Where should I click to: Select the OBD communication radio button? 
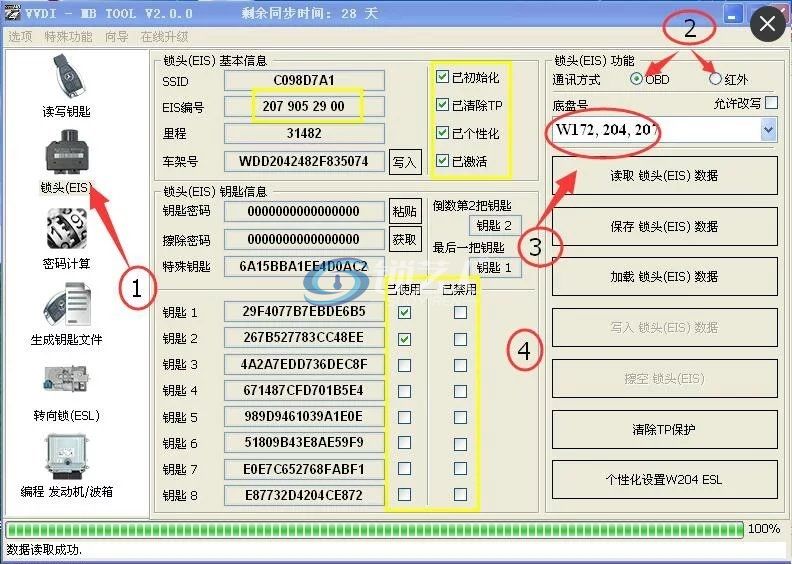pyautogui.click(x=636, y=78)
